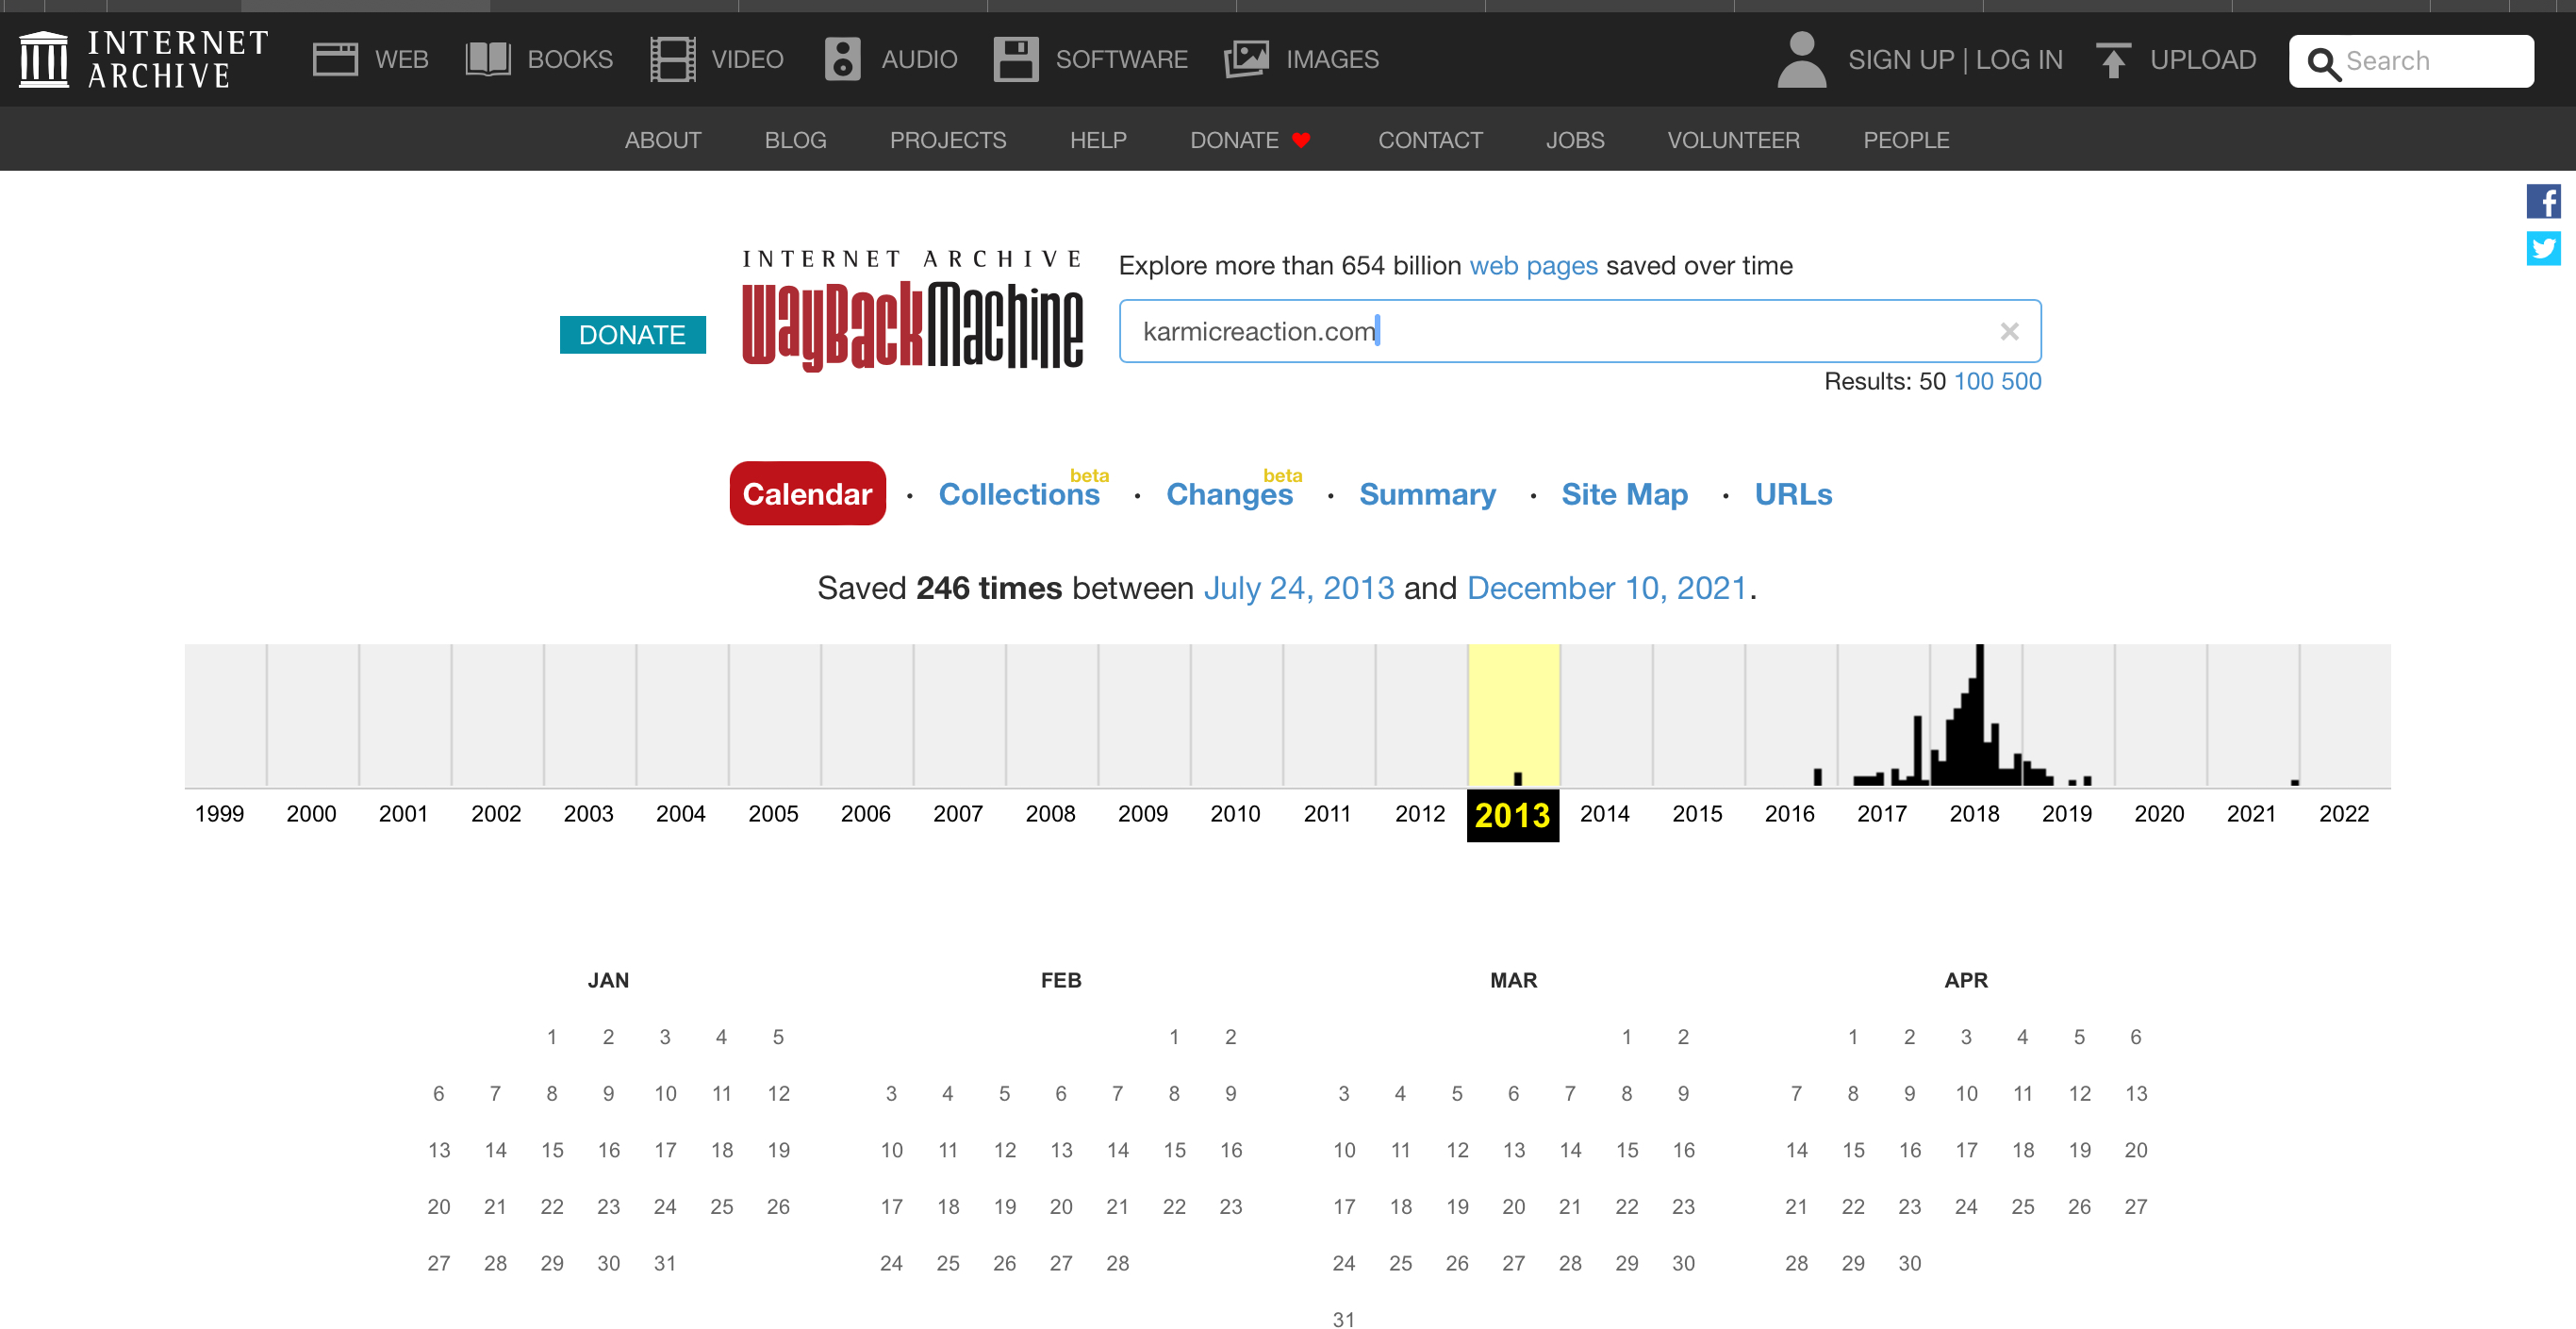Switch to the Changes tab
The image size is (2576, 1329).
click(1229, 494)
